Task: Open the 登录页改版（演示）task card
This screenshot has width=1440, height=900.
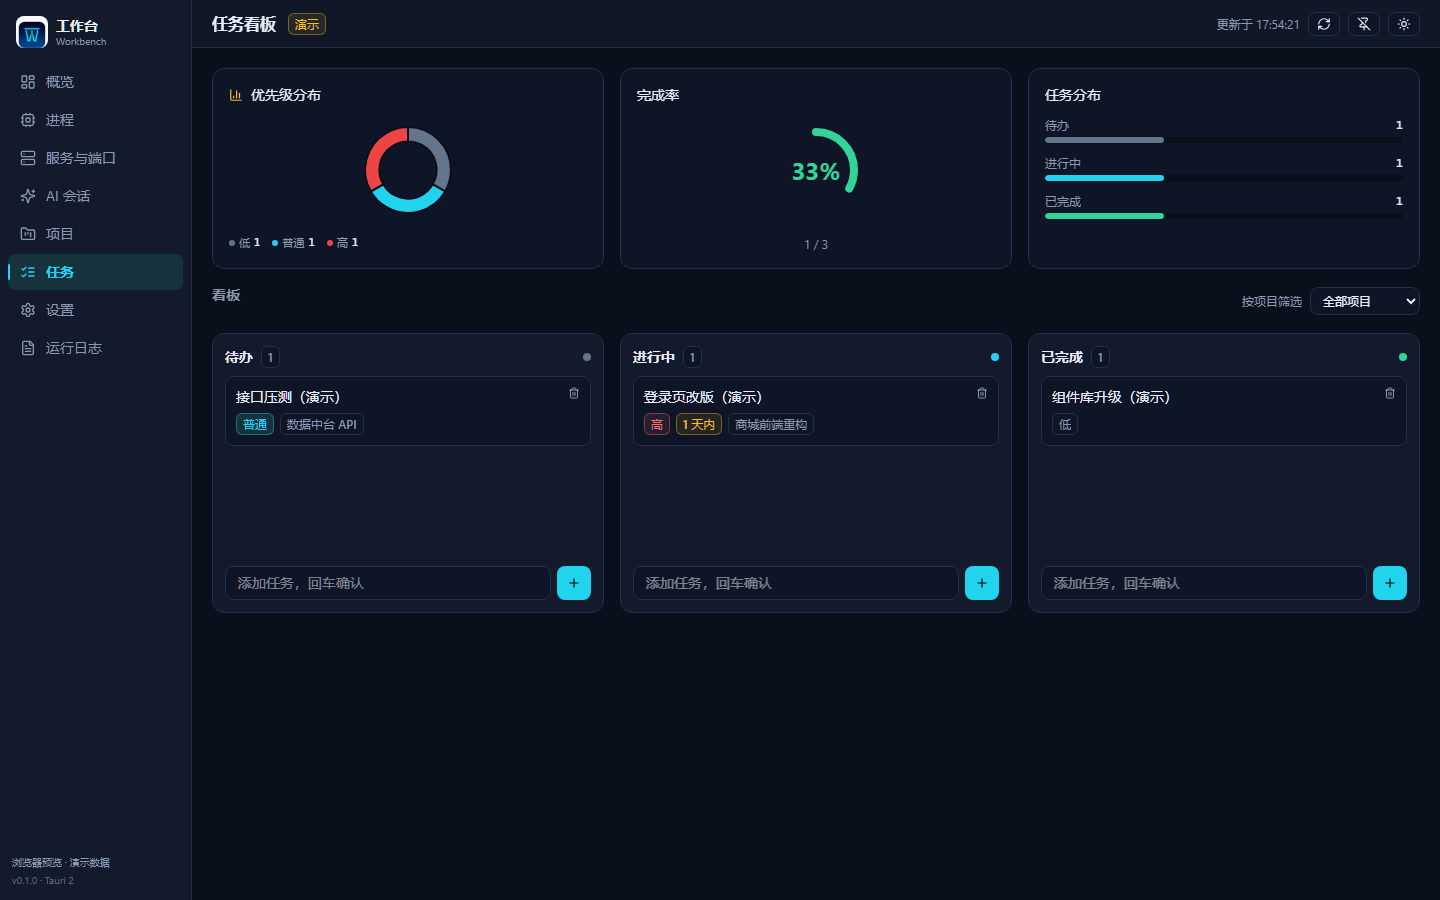Action: click(x=816, y=411)
